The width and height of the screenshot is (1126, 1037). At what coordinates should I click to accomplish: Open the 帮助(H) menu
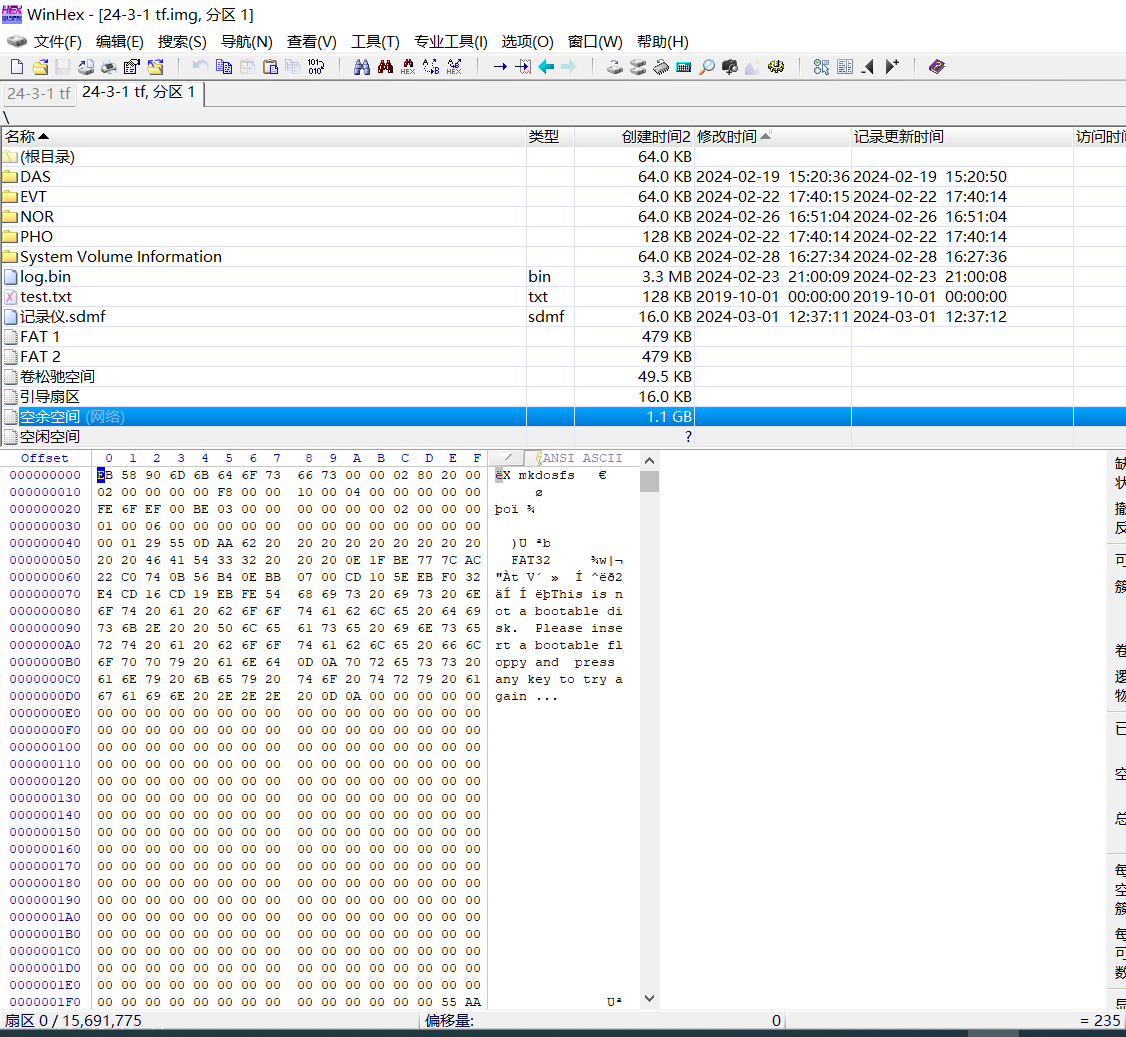[x=663, y=42]
